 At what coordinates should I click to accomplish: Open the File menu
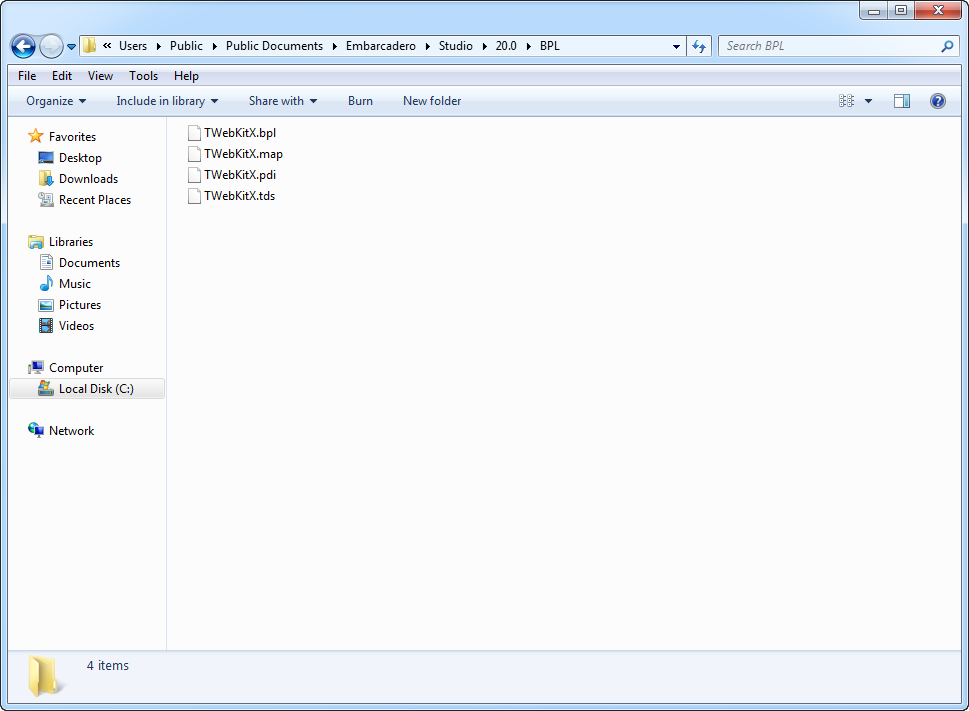pyautogui.click(x=27, y=76)
